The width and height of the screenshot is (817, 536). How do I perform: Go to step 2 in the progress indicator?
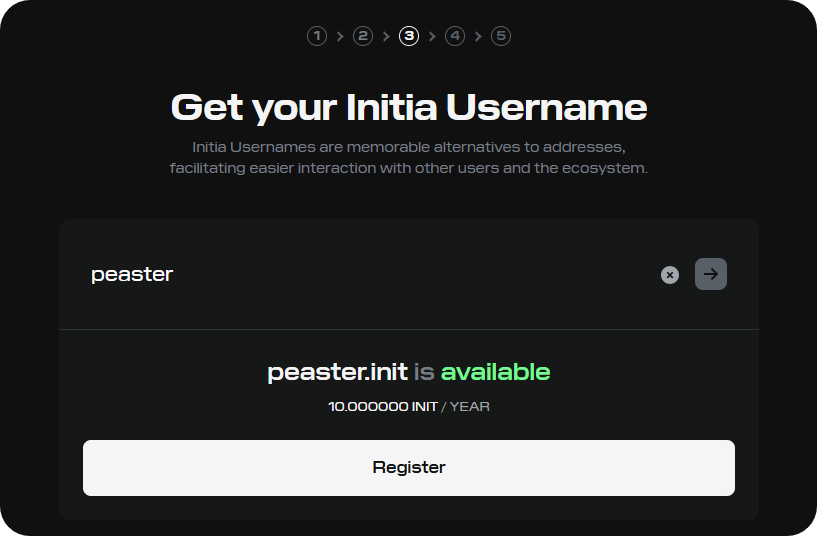click(x=363, y=36)
